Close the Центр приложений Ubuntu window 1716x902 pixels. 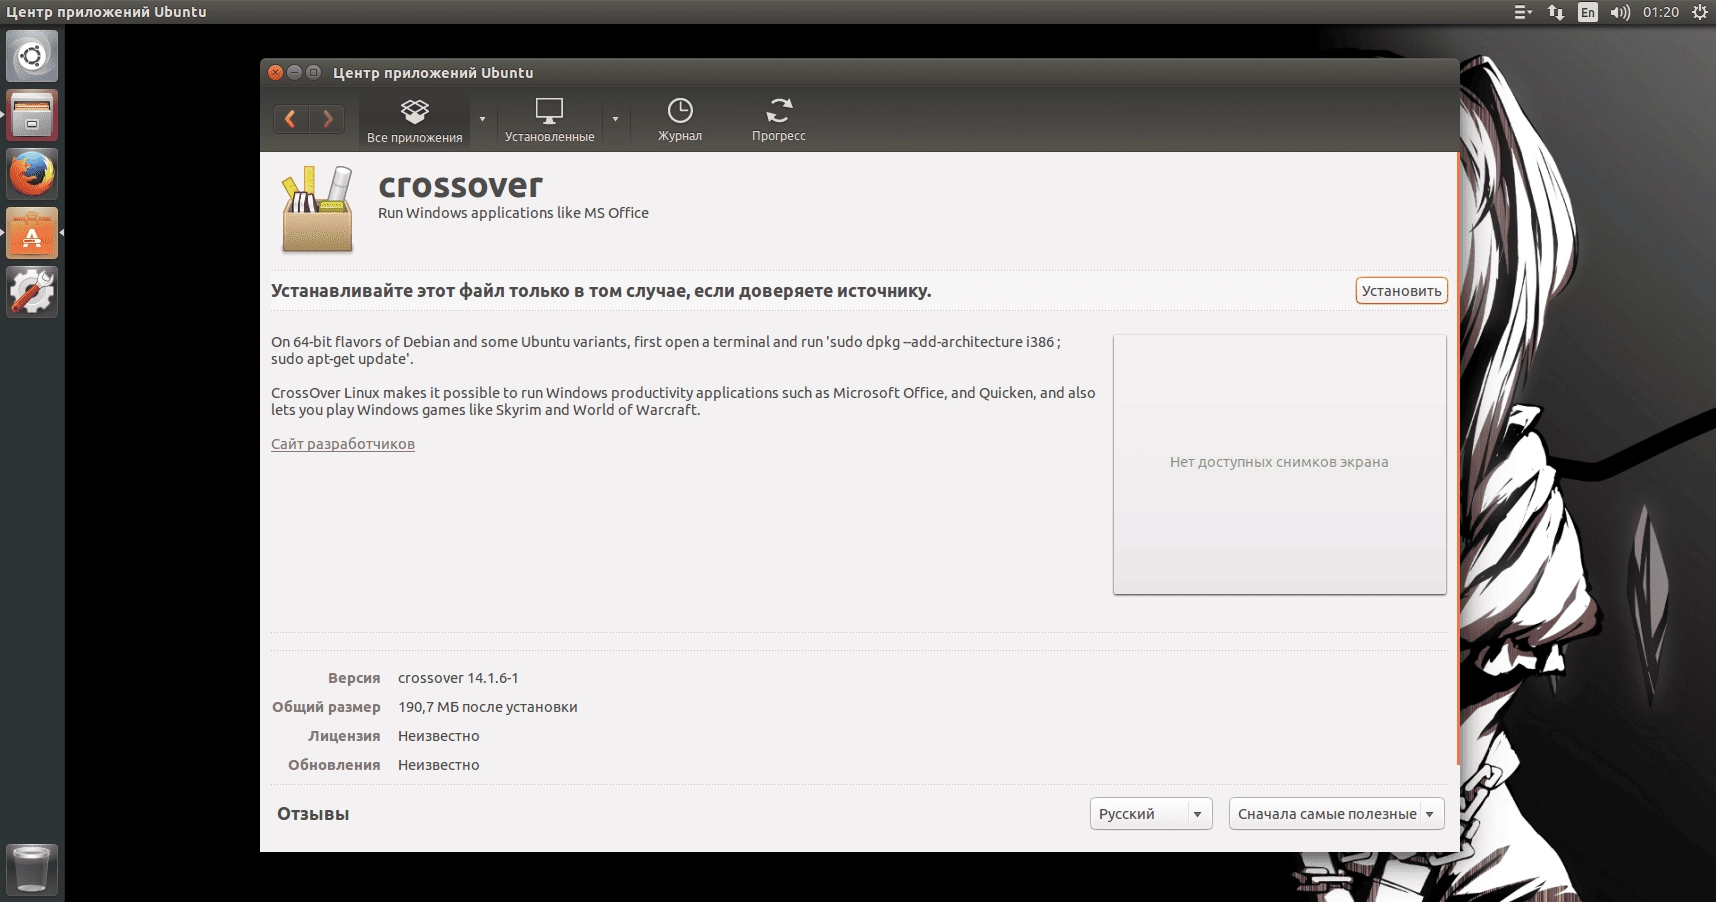276,72
